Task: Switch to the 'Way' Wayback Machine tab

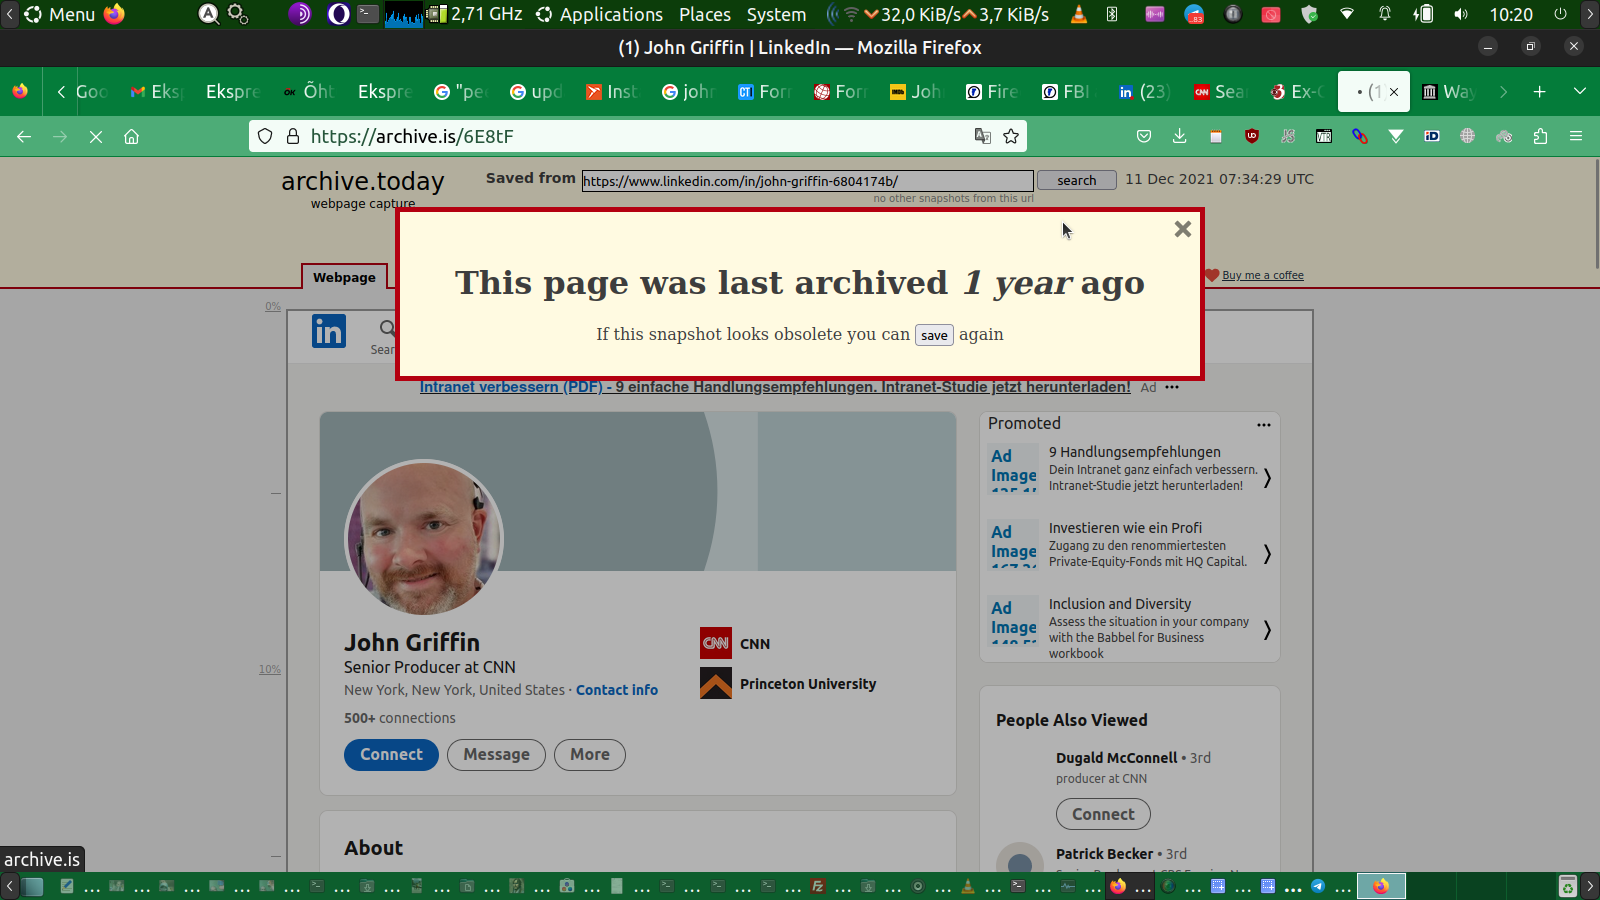Action: click(x=1448, y=92)
